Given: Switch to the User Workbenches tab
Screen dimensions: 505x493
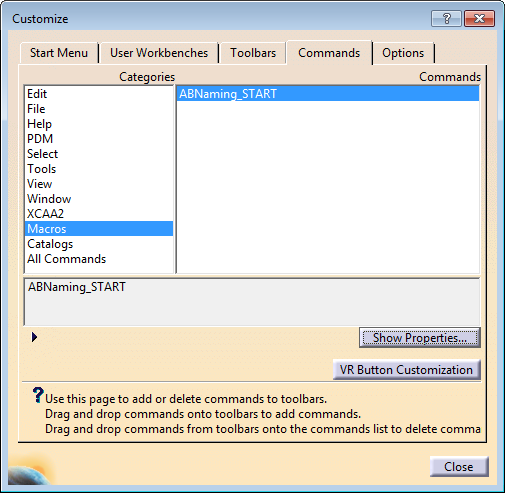Looking at the screenshot, I should point(159,53).
